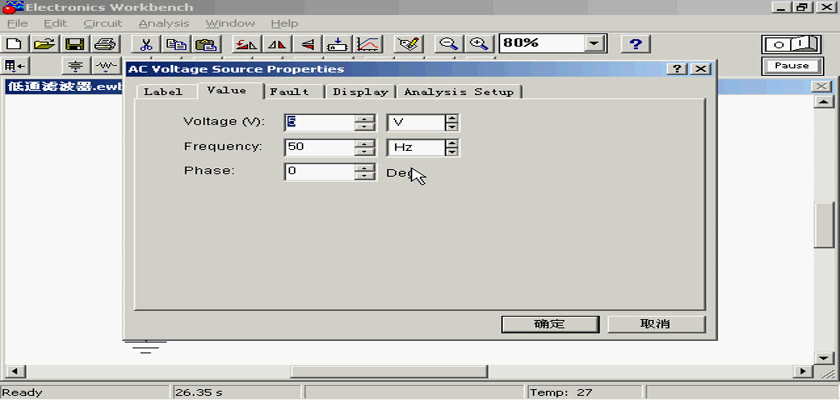
Task: Decrease Phase value with down arrow
Action: (x=365, y=177)
